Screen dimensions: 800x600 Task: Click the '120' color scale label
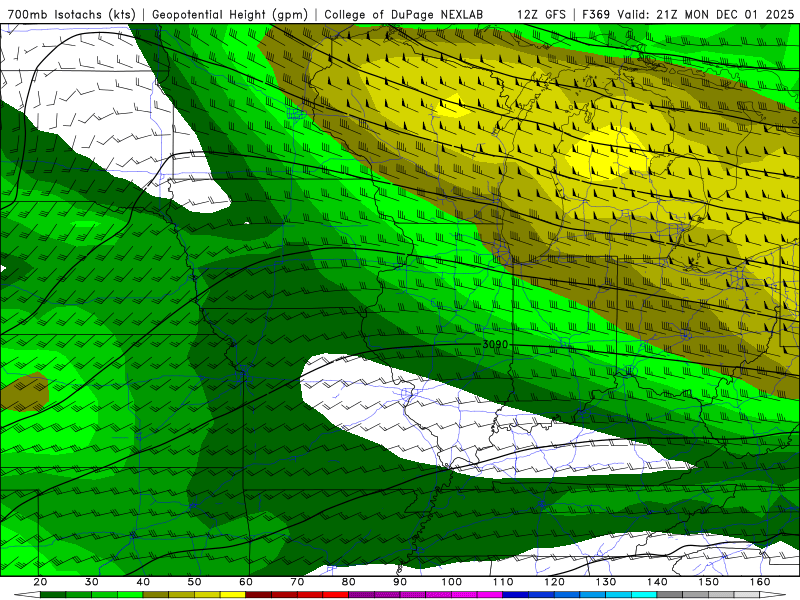555,582
